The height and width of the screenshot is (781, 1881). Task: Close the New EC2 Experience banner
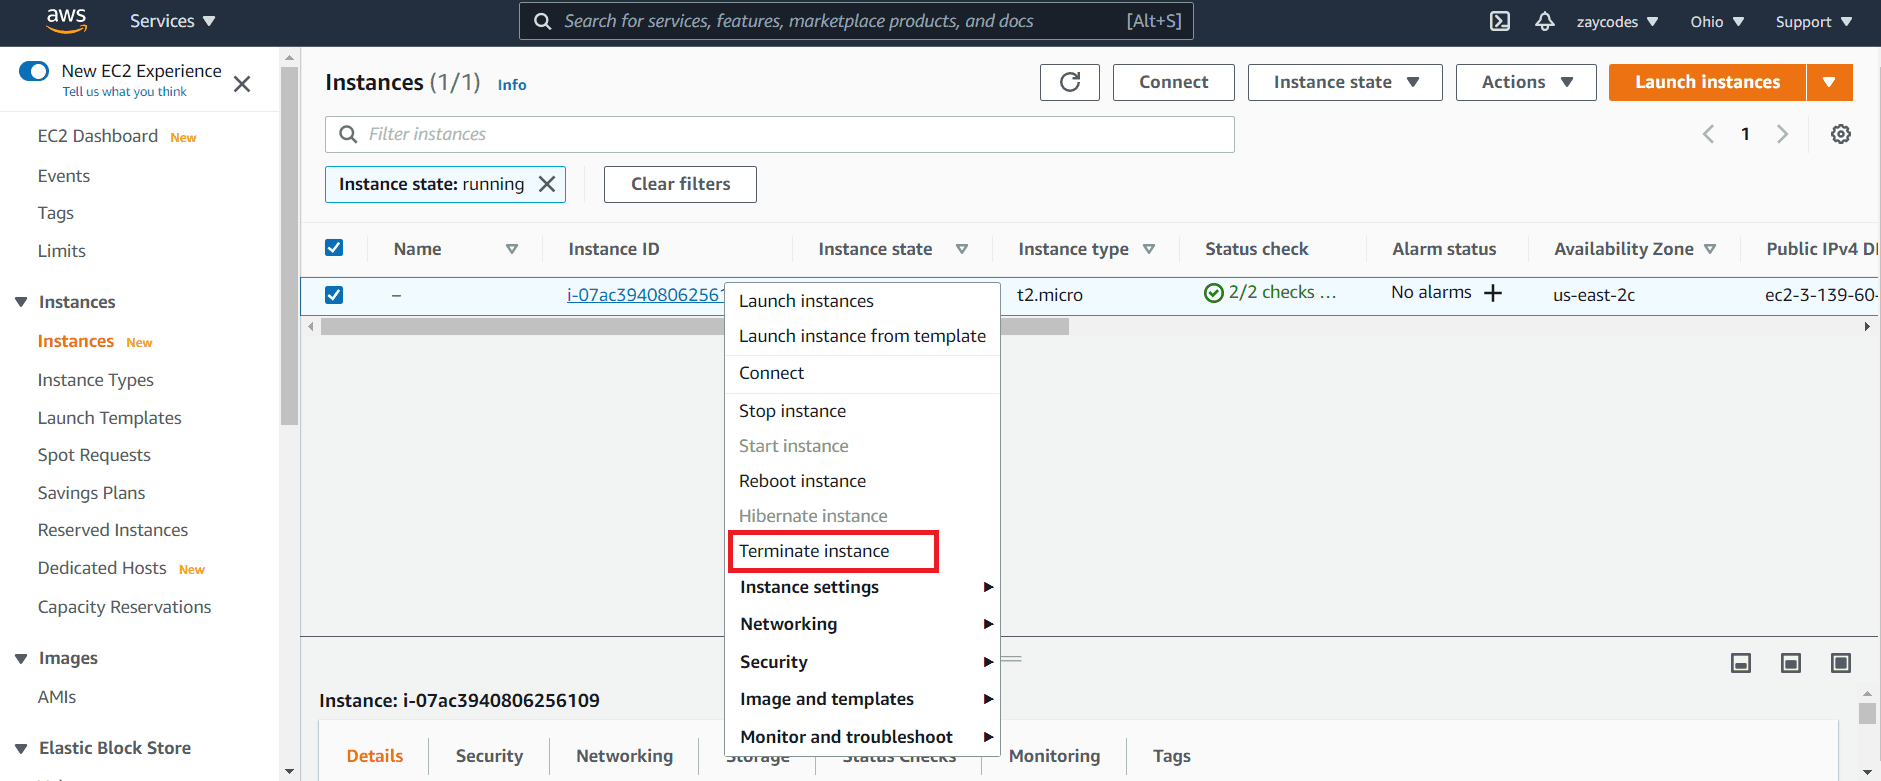pos(242,84)
